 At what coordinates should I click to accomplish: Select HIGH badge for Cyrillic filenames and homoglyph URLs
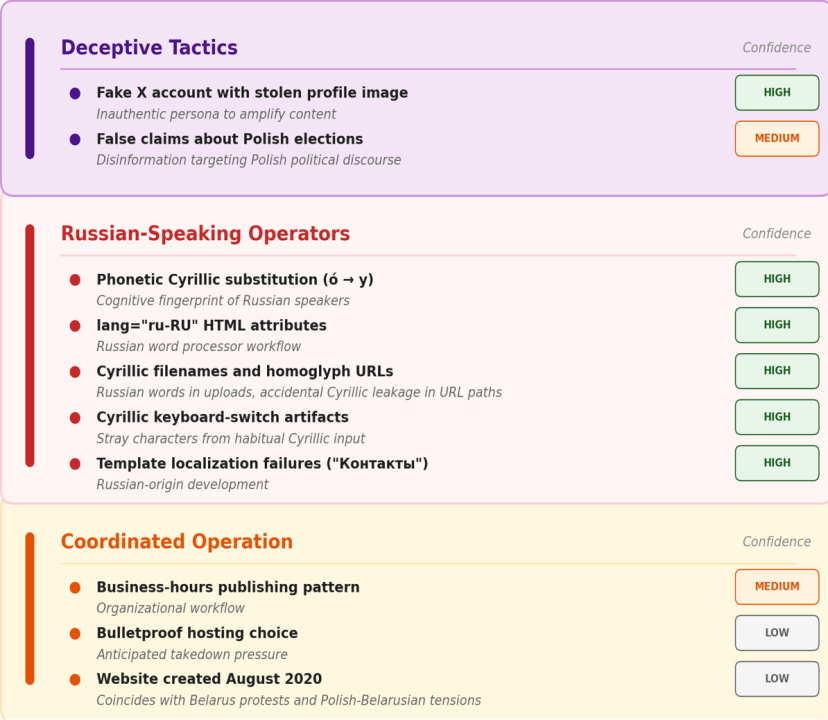tap(776, 371)
